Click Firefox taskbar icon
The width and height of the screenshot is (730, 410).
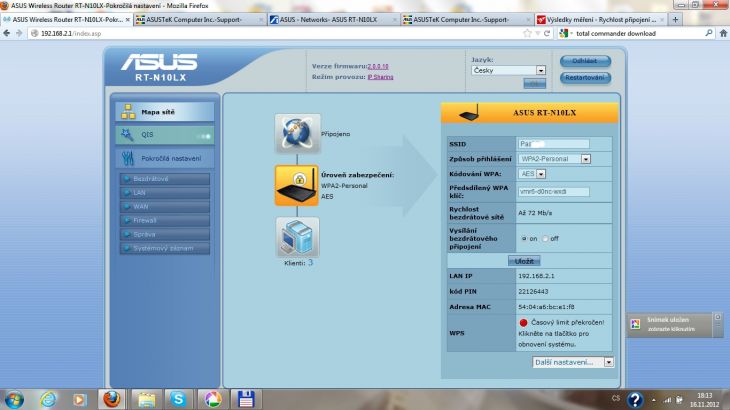pyautogui.click(x=112, y=400)
